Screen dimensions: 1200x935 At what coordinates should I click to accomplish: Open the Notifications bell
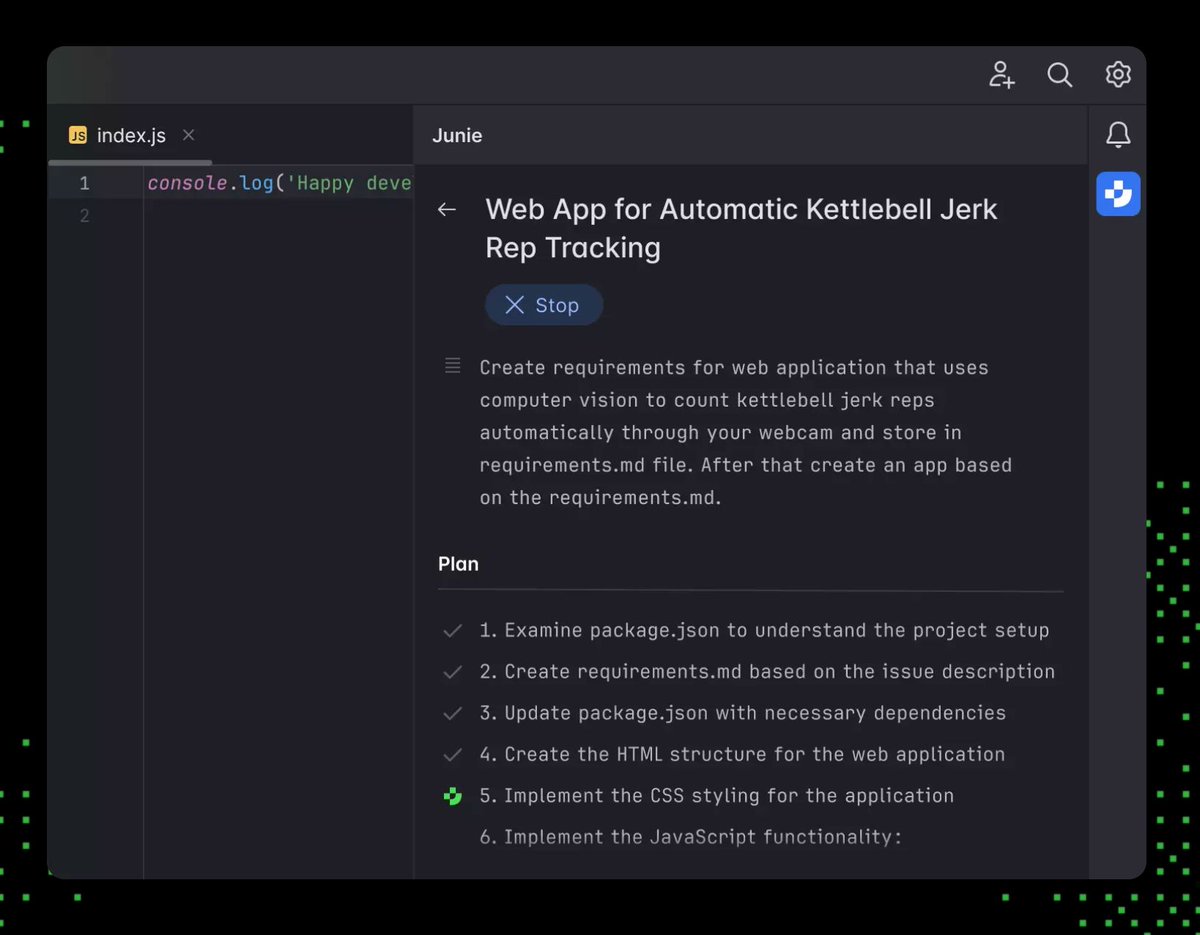tap(1118, 134)
